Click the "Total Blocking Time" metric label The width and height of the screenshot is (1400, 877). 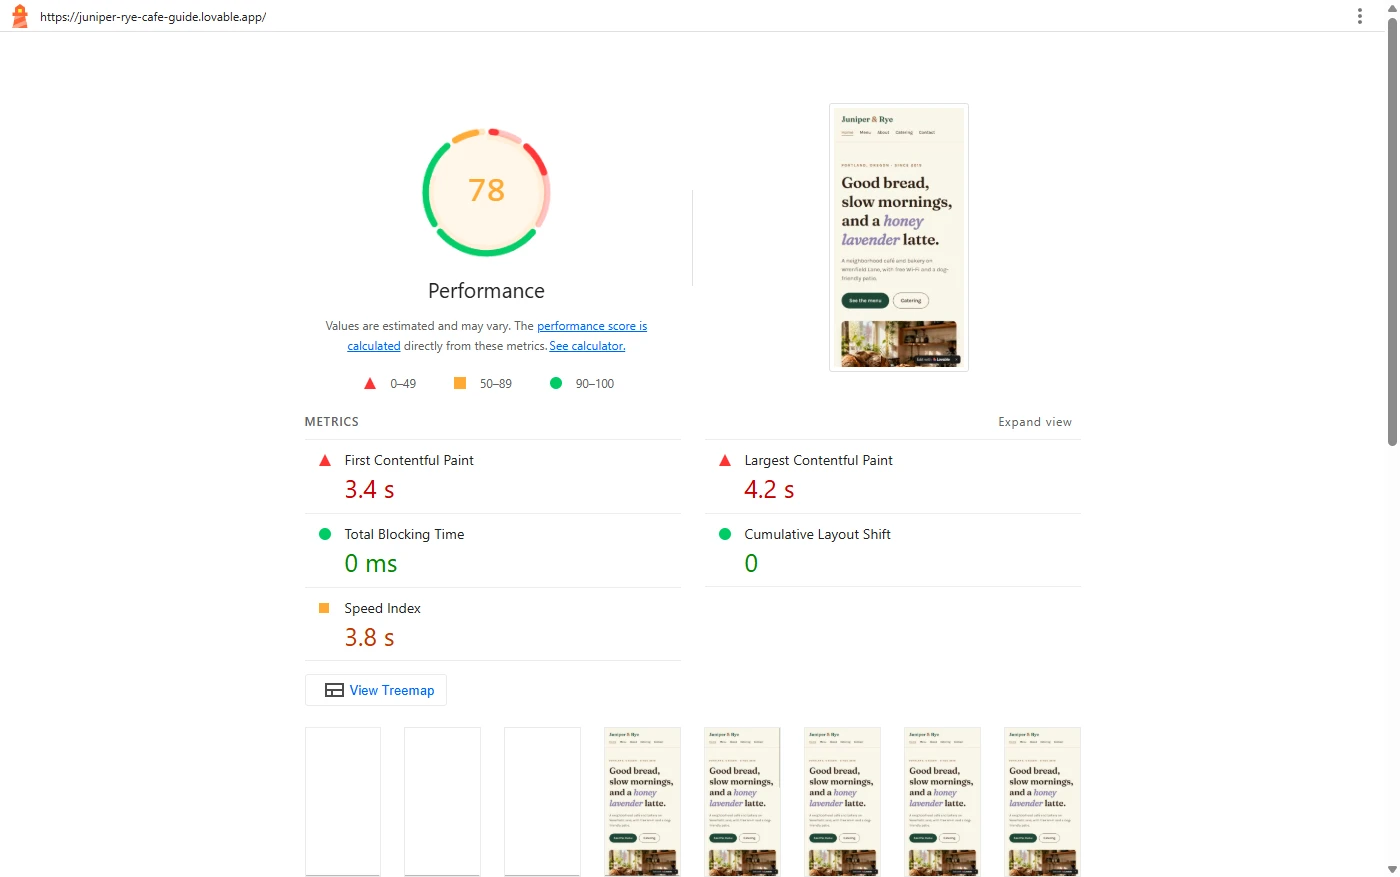pos(404,534)
